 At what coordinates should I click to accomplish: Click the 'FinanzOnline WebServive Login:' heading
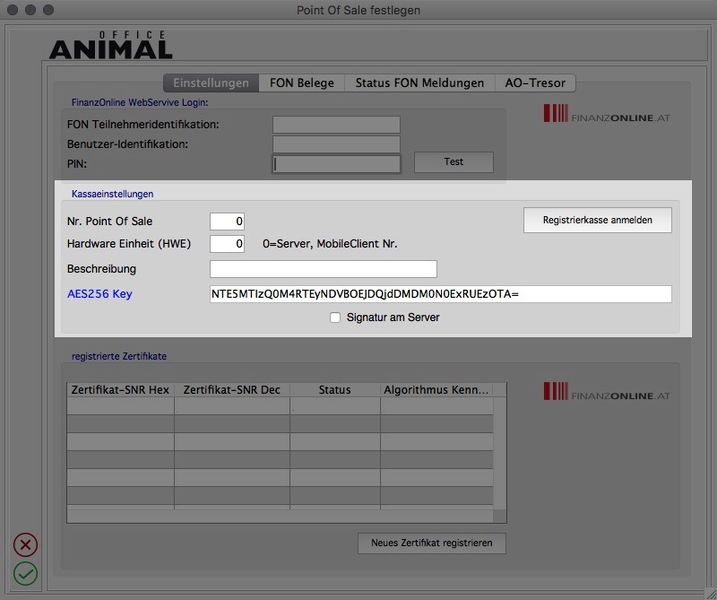coord(139,102)
